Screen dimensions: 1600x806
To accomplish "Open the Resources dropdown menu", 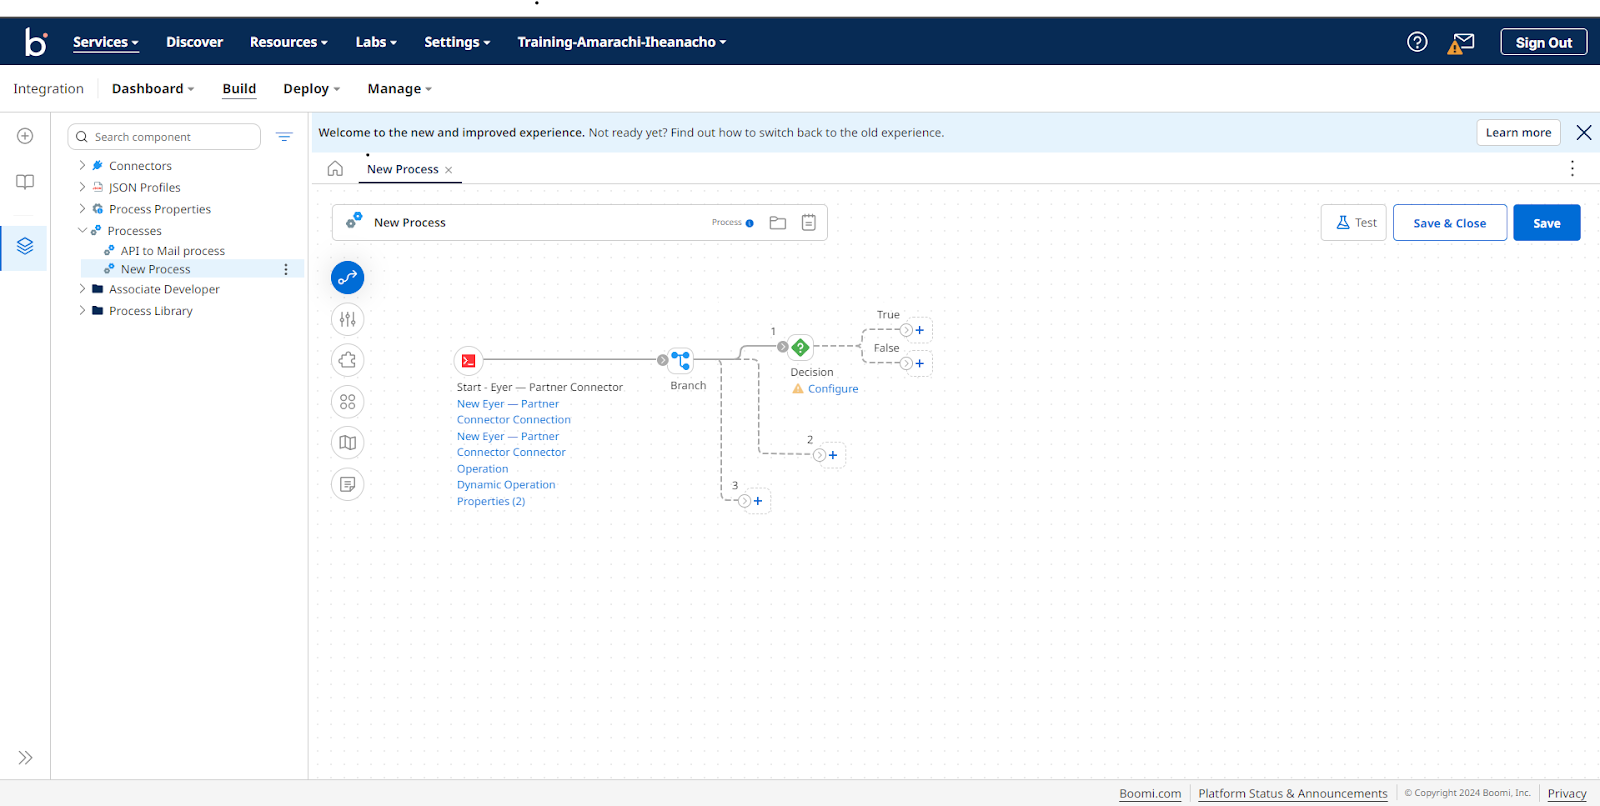I will pos(289,42).
